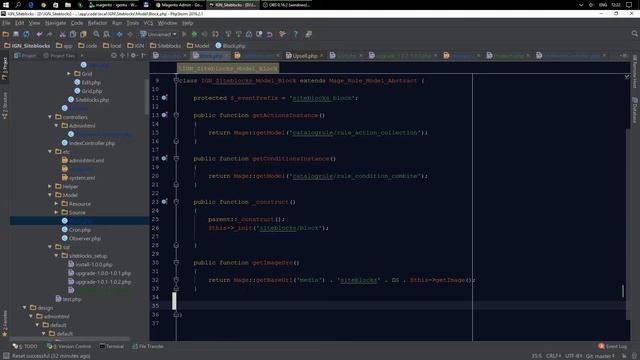Expand the Resource folder
The height and width of the screenshot is (360, 640).
click(x=56, y=204)
